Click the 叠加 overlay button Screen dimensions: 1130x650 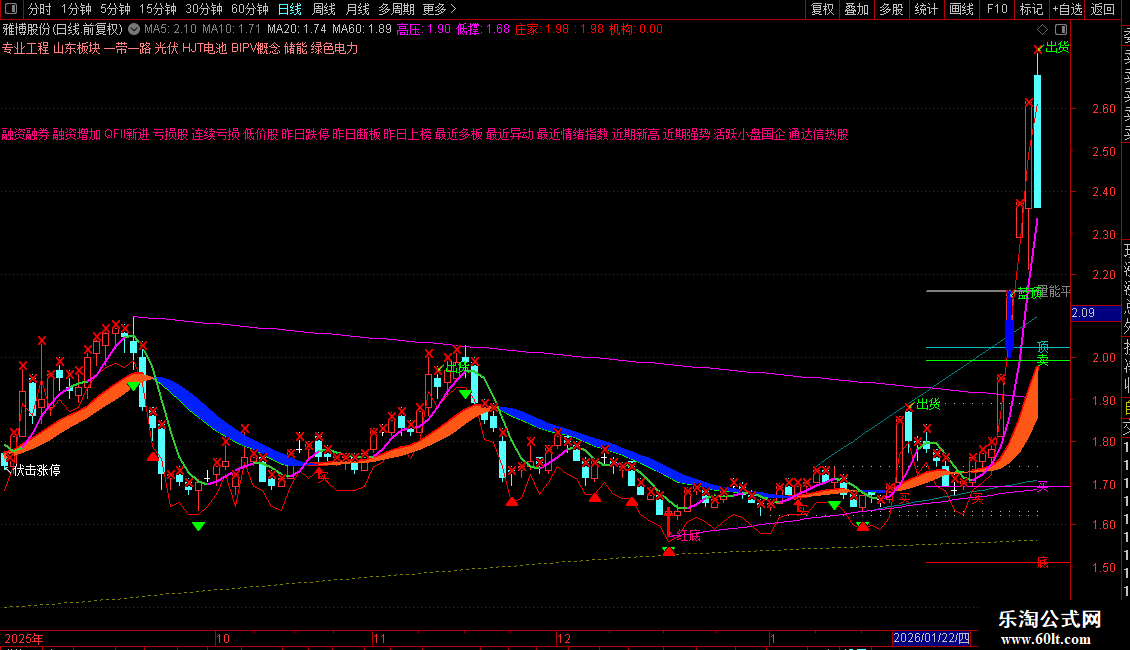857,9
